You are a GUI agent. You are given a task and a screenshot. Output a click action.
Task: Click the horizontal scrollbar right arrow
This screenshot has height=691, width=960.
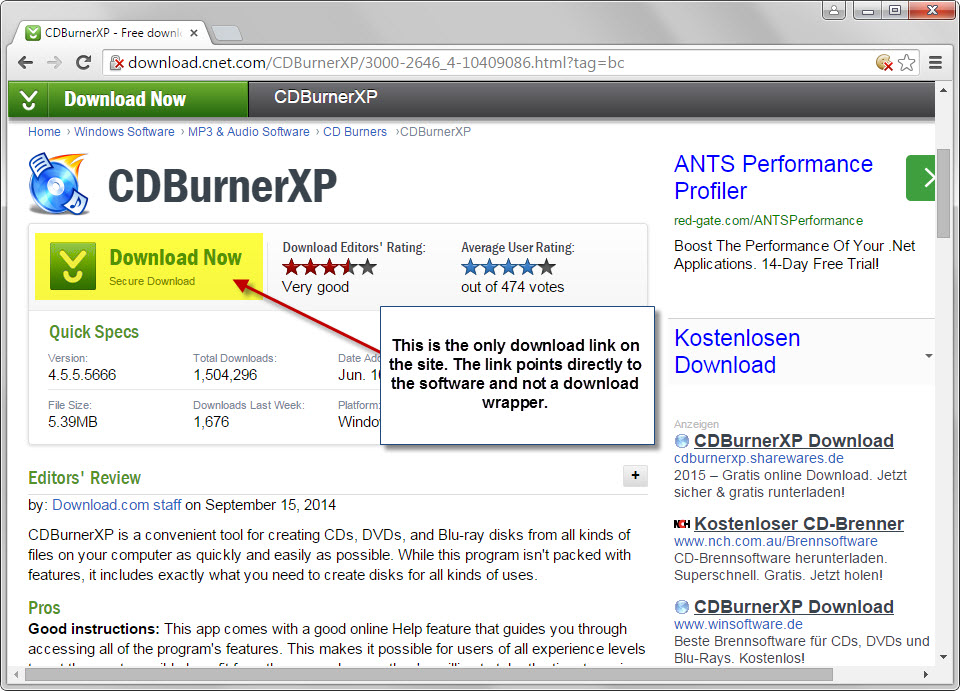click(x=926, y=674)
